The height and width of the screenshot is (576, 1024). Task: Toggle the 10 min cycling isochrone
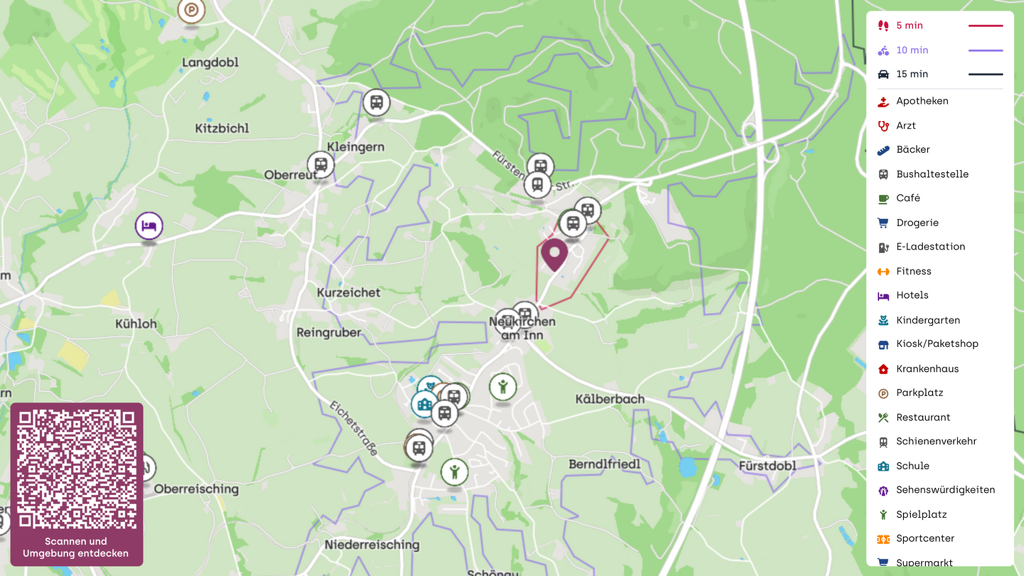click(x=939, y=50)
